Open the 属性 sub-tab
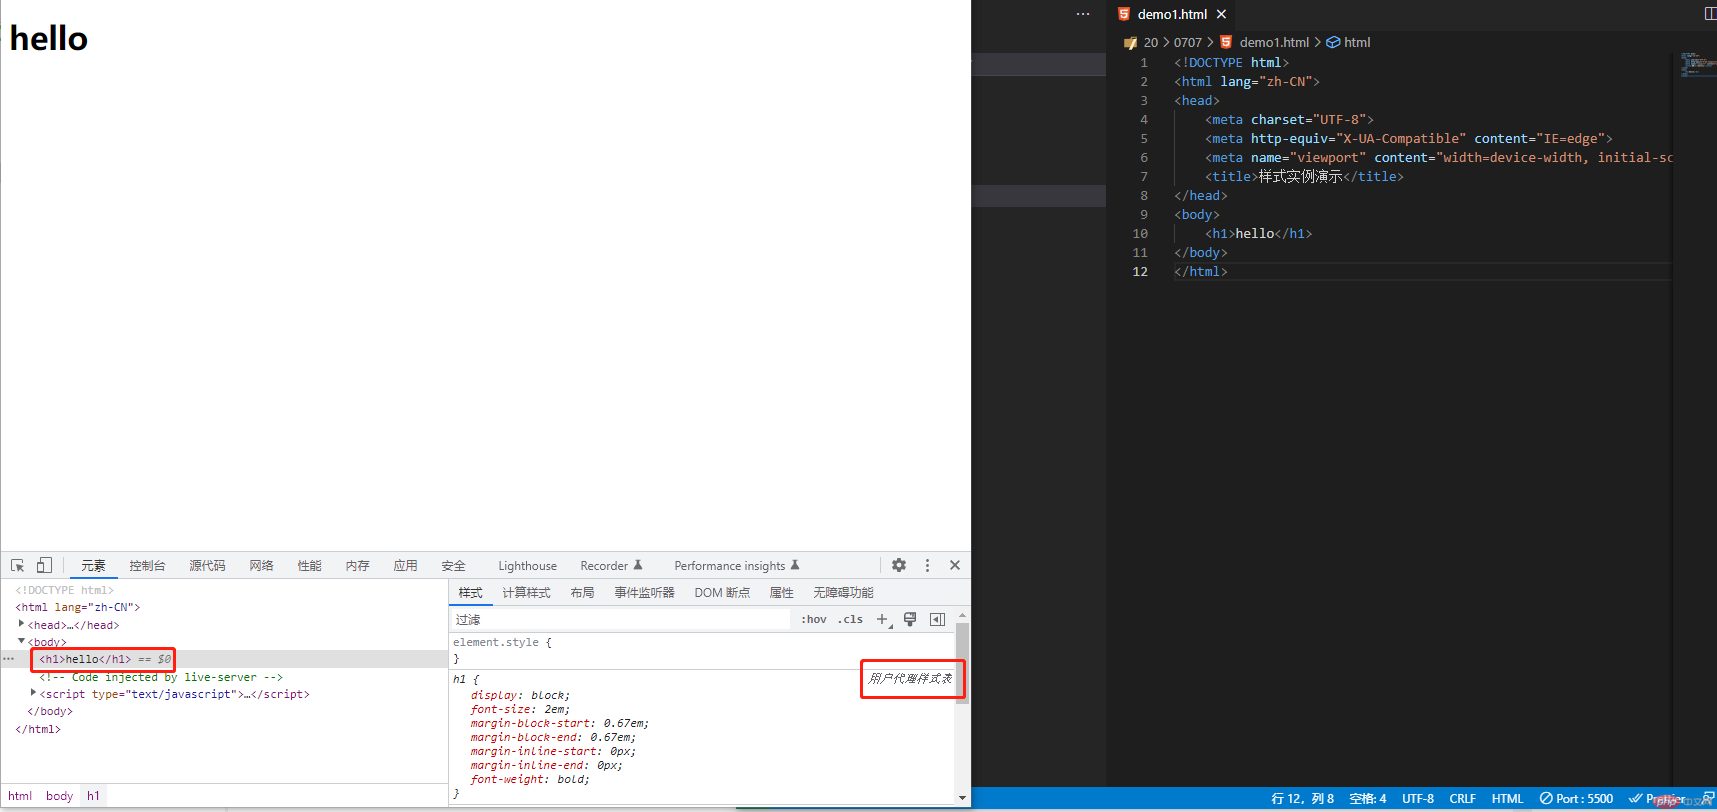Viewport: 1717px width, 812px height. (781, 593)
